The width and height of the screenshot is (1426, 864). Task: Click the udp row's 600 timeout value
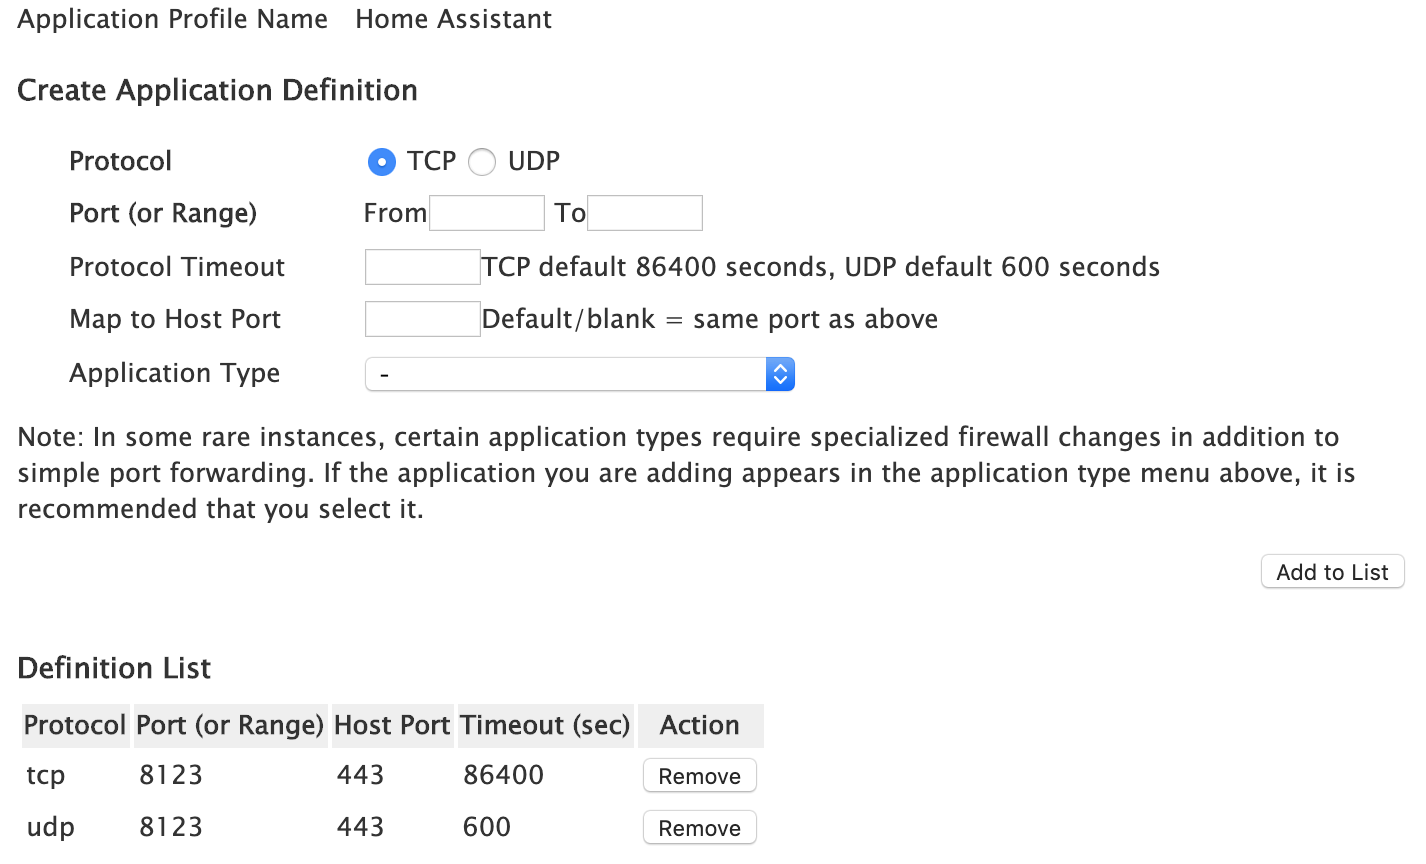click(487, 827)
